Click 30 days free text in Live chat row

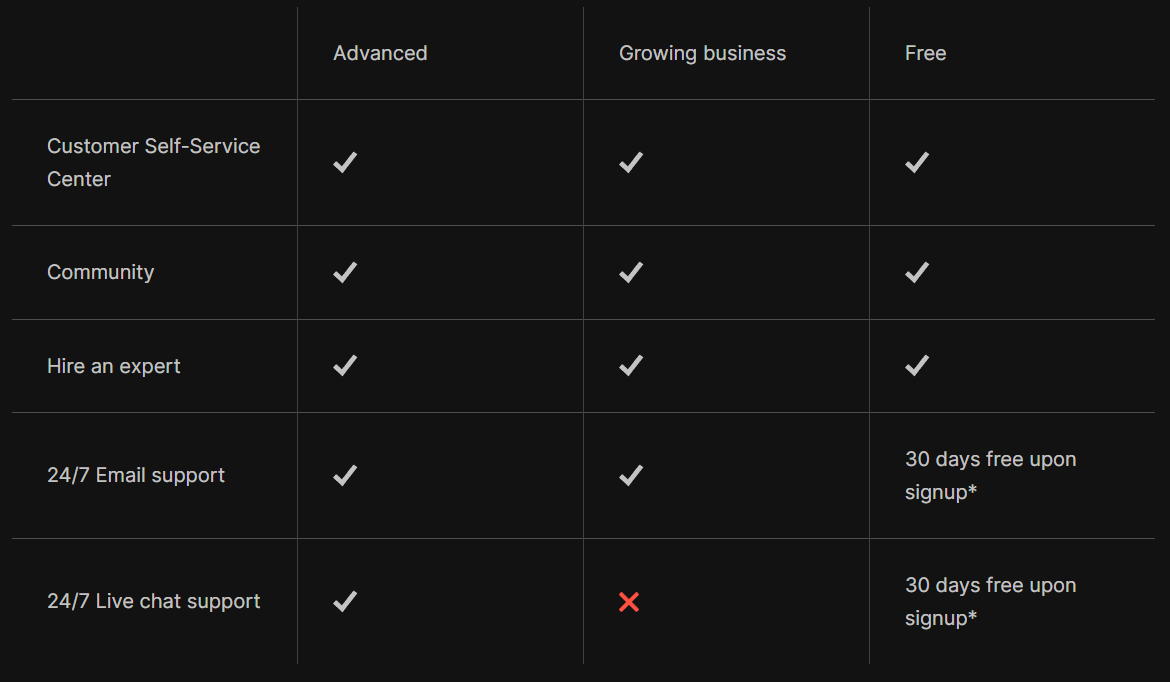click(990, 601)
